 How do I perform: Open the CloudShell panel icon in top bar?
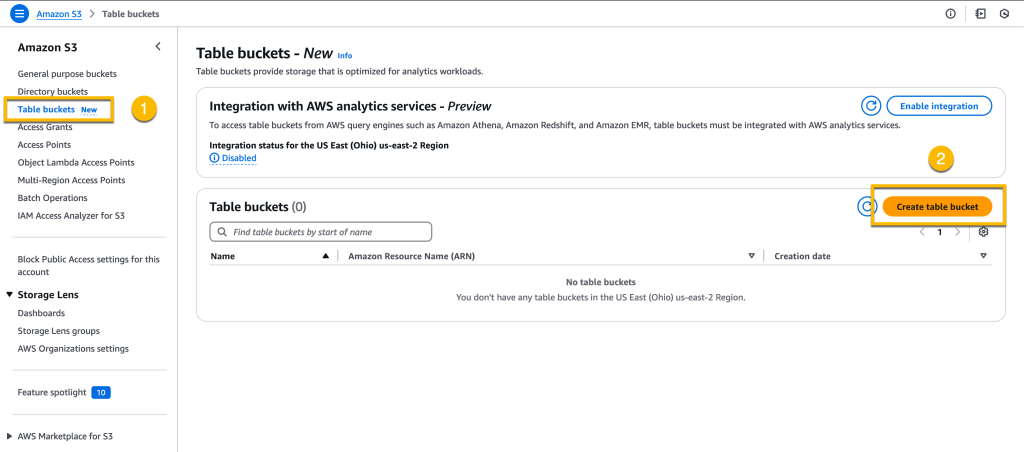coord(980,14)
